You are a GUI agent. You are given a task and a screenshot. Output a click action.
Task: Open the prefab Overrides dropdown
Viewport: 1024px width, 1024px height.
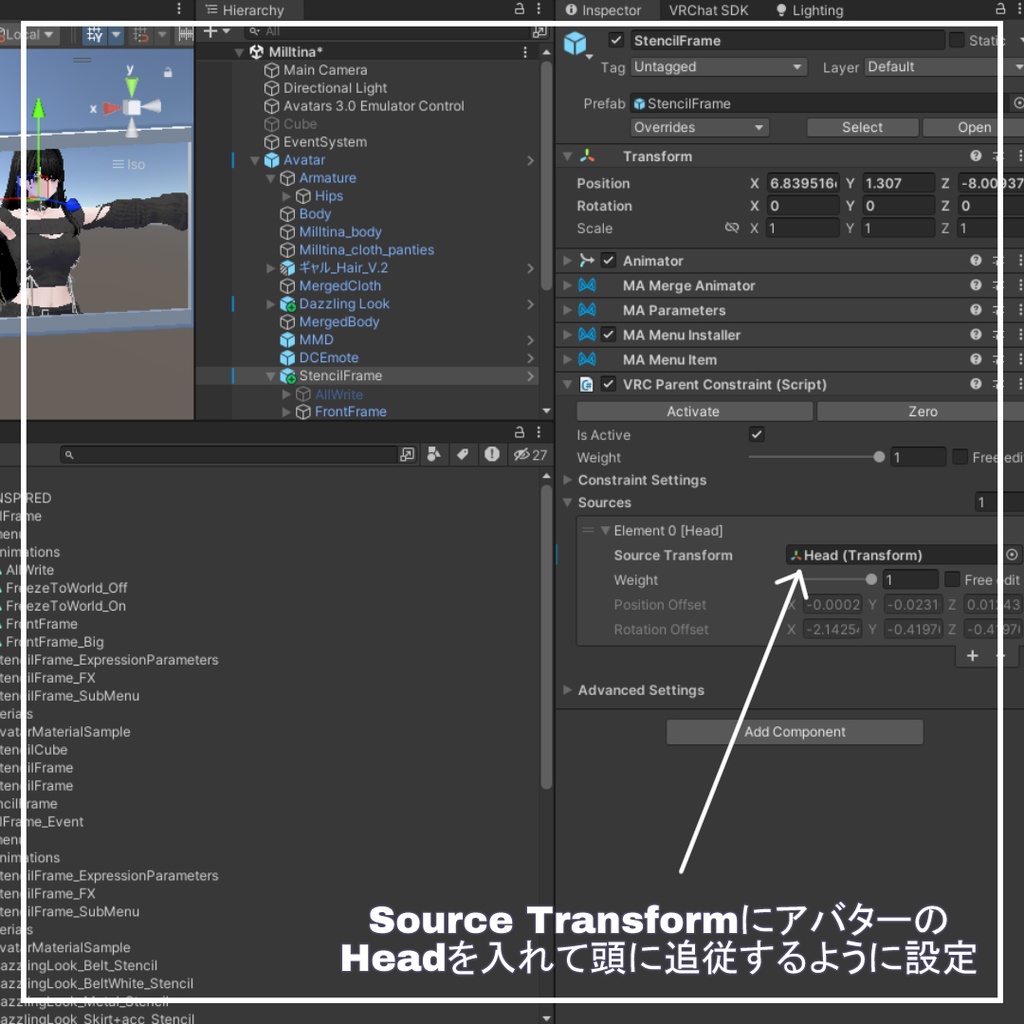(x=699, y=127)
